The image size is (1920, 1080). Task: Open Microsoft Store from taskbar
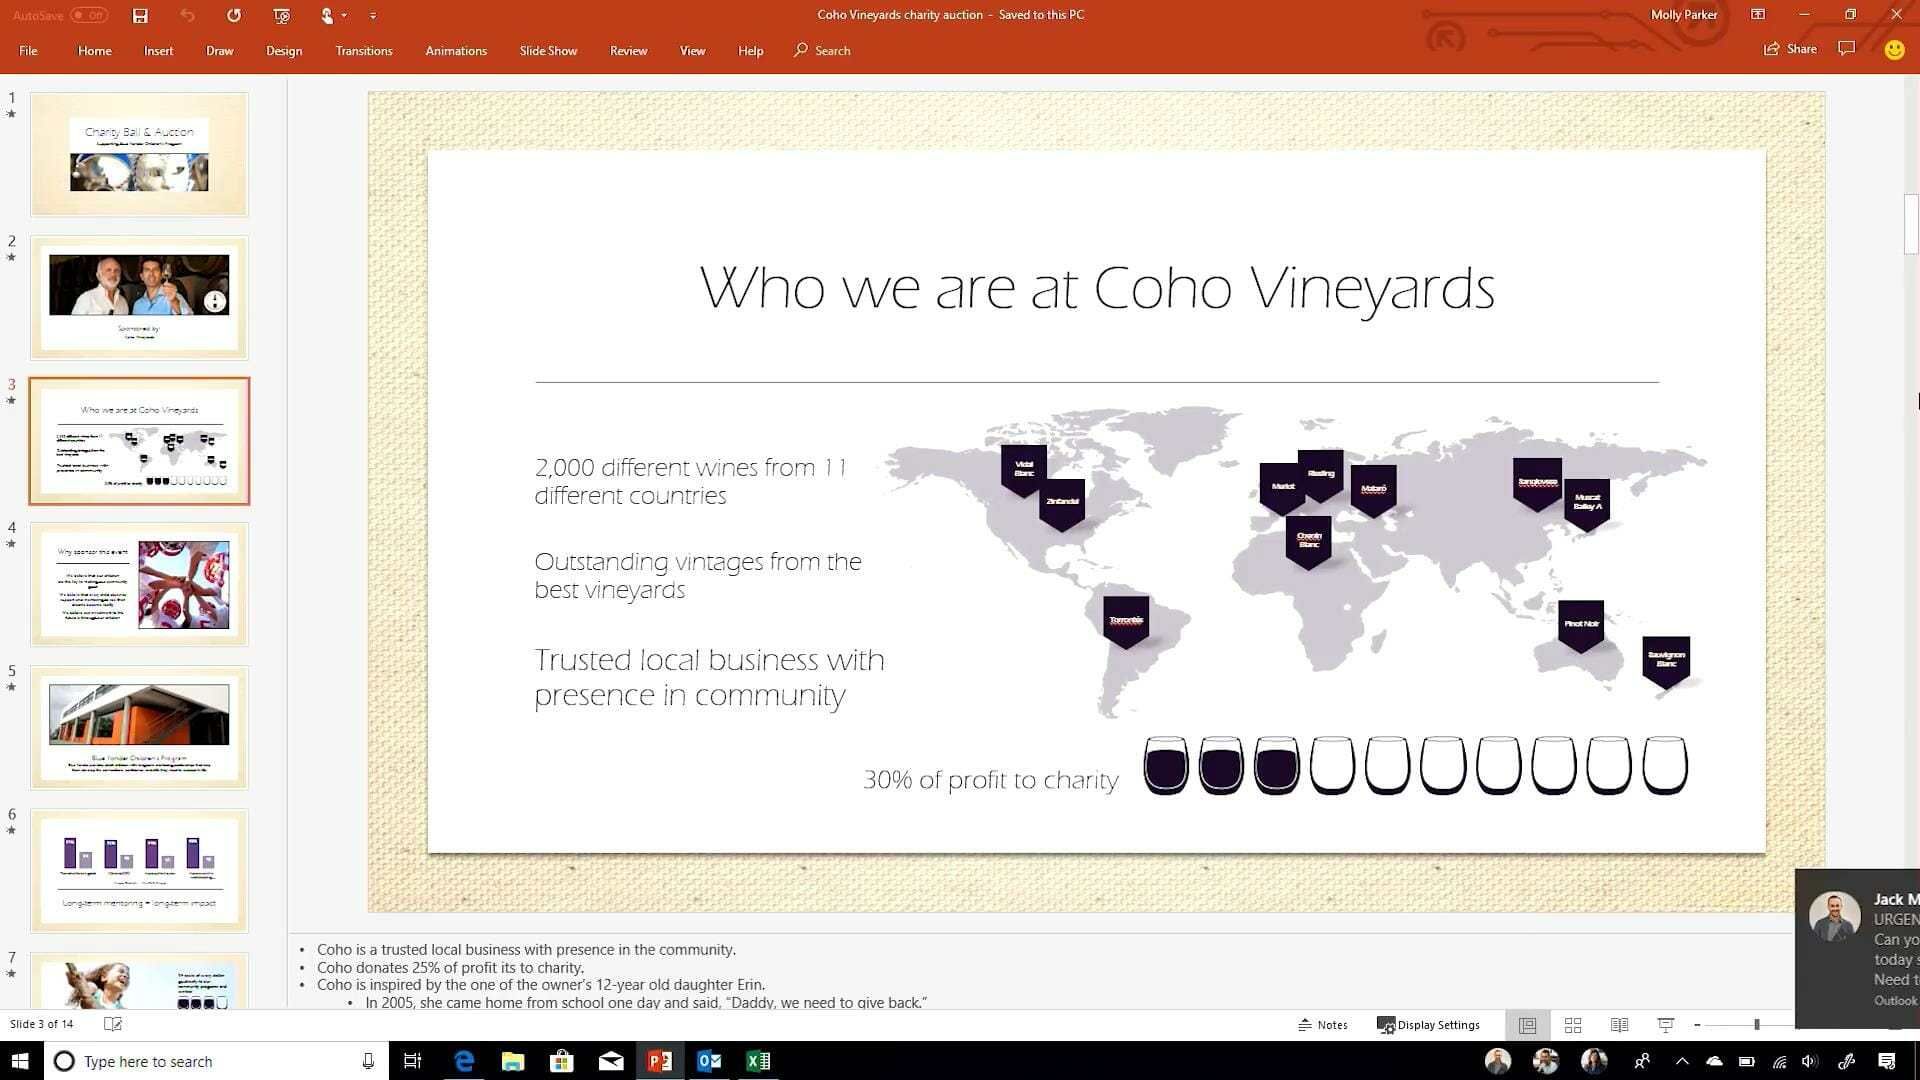[562, 1061]
